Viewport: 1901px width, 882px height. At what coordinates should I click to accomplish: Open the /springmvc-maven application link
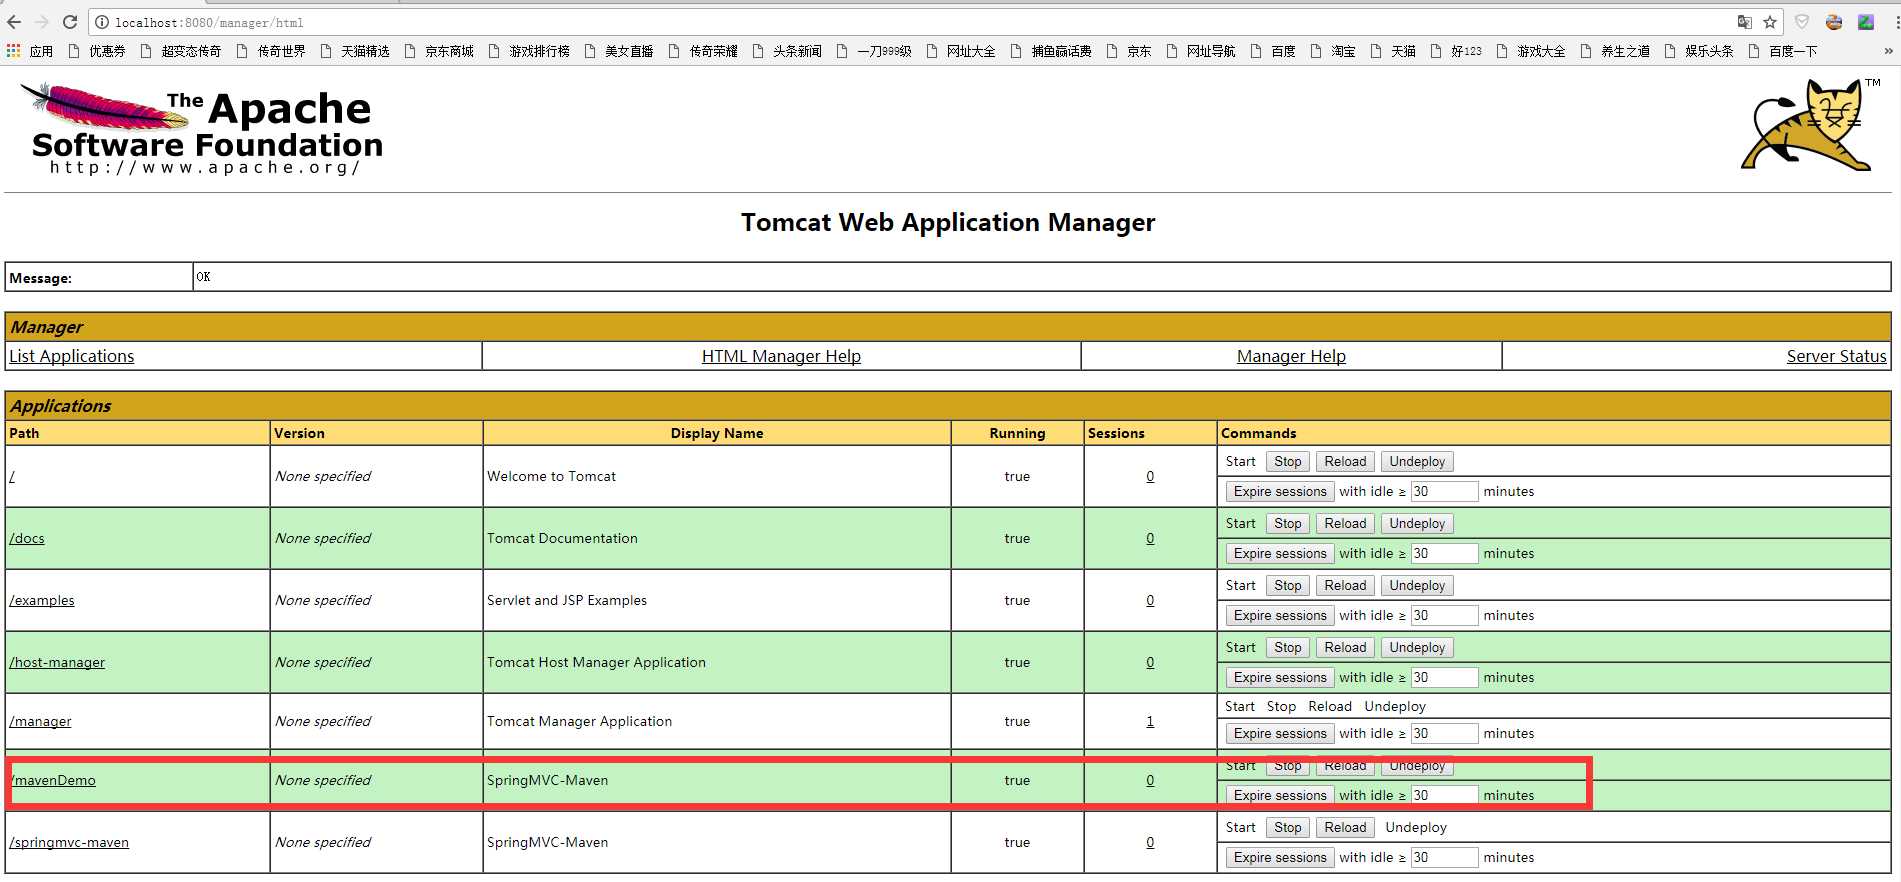pyautogui.click(x=69, y=842)
